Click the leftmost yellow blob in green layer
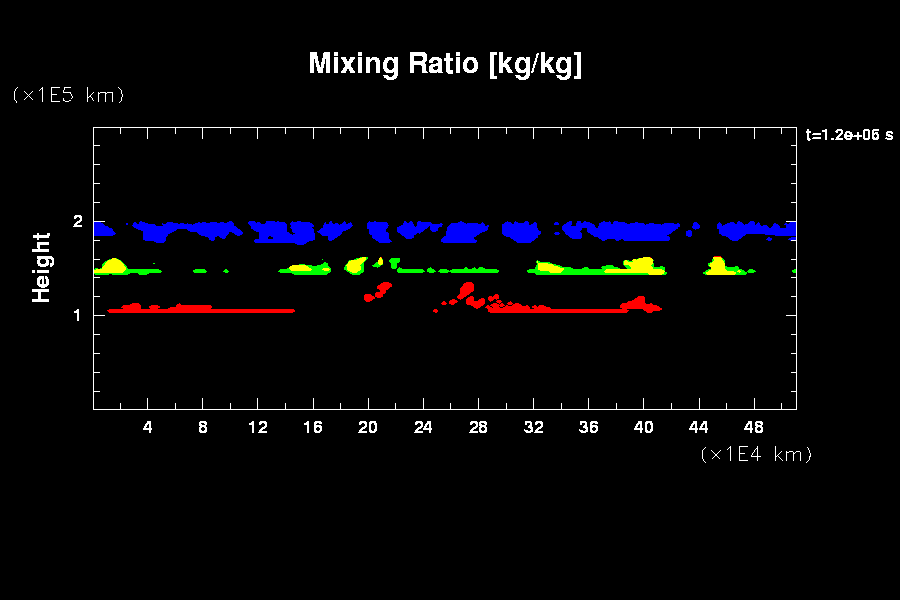The width and height of the screenshot is (900, 600). 113,267
